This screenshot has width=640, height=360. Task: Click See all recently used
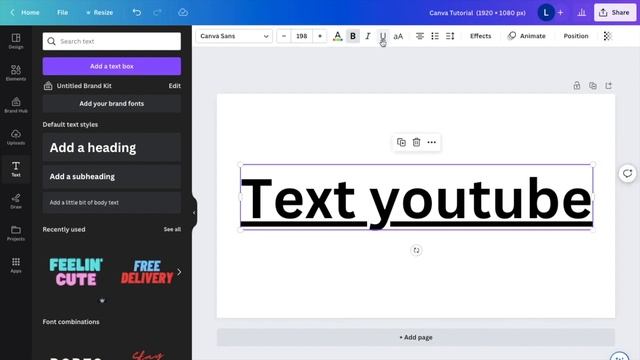coord(172,229)
